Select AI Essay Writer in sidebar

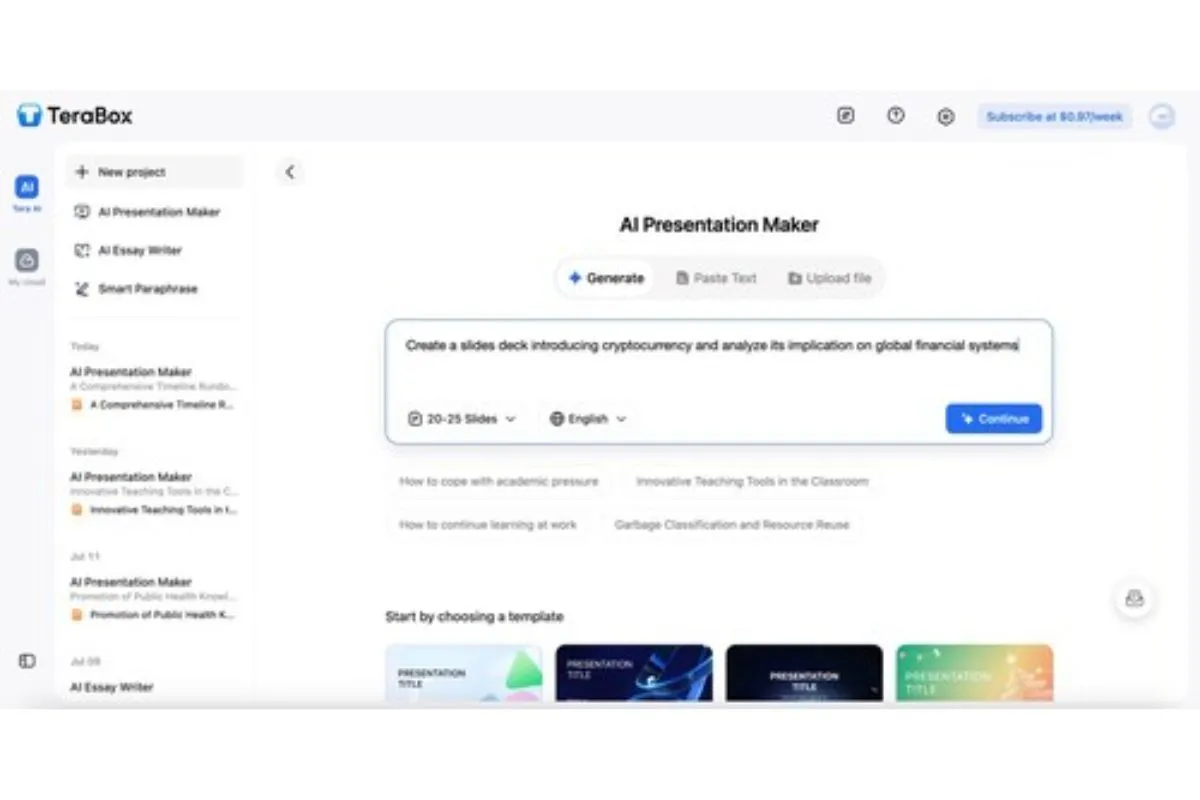139,250
